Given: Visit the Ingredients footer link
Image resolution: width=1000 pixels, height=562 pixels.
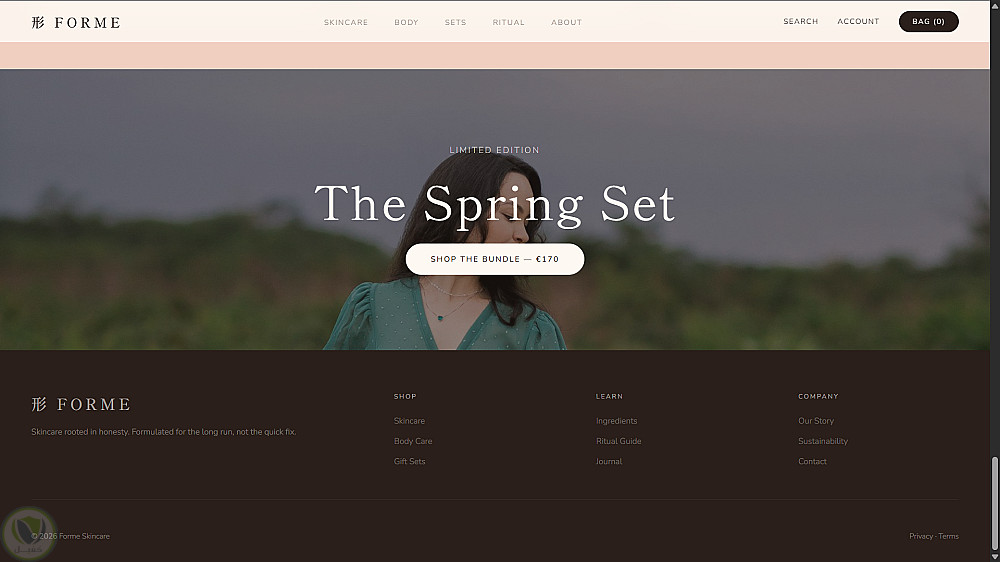Looking at the screenshot, I should (616, 421).
